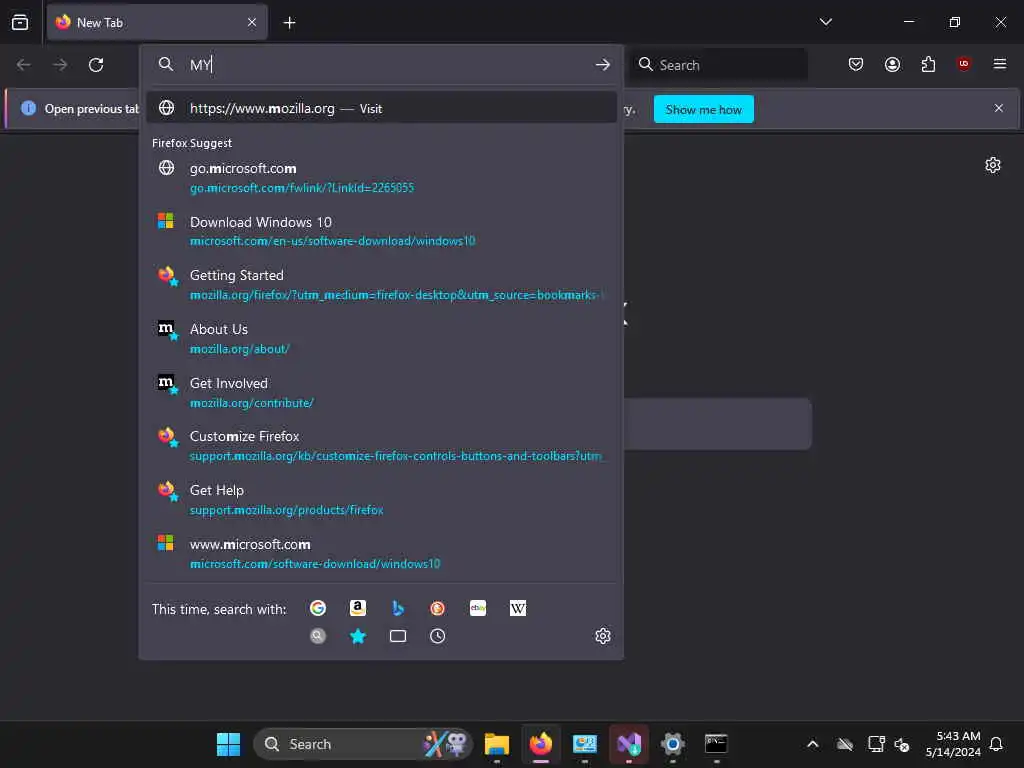Select Download Windows 10 suggestion
The width and height of the screenshot is (1024, 768).
(381, 231)
